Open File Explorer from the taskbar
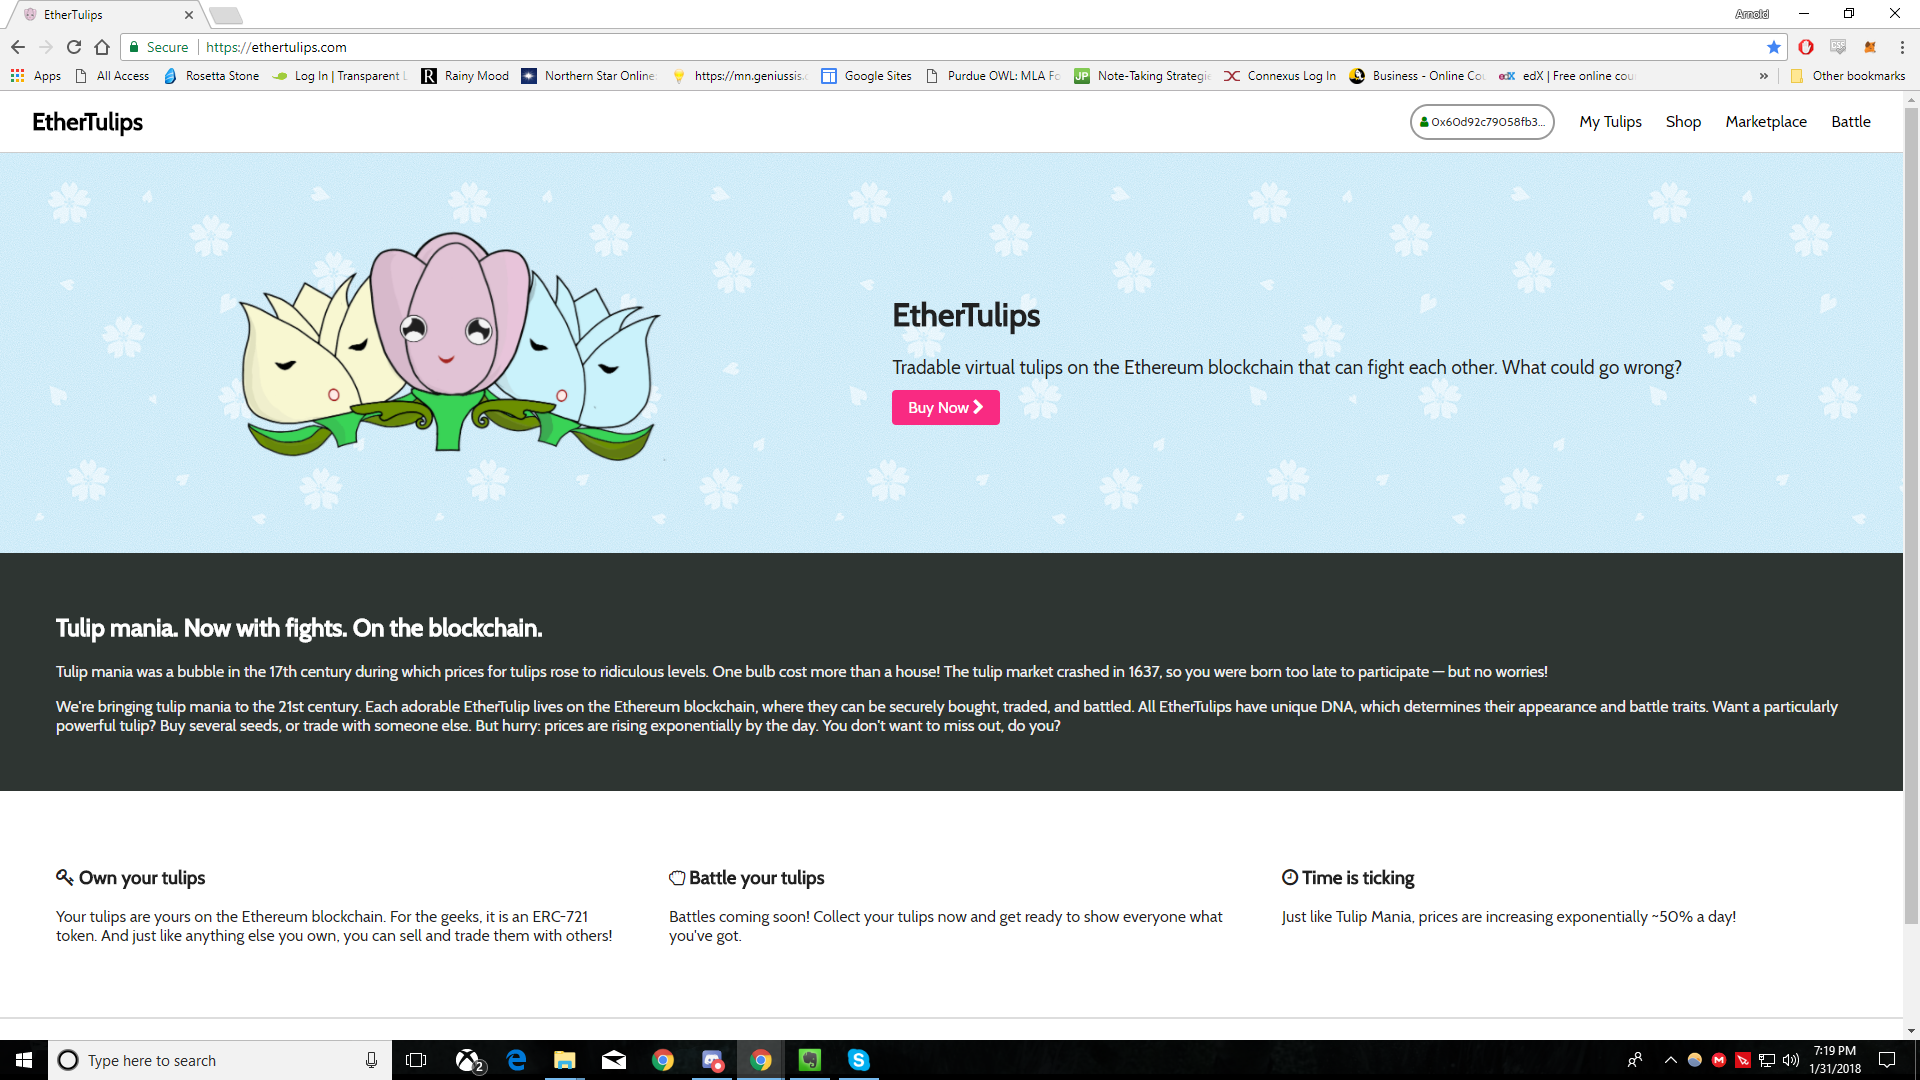 coord(565,1060)
